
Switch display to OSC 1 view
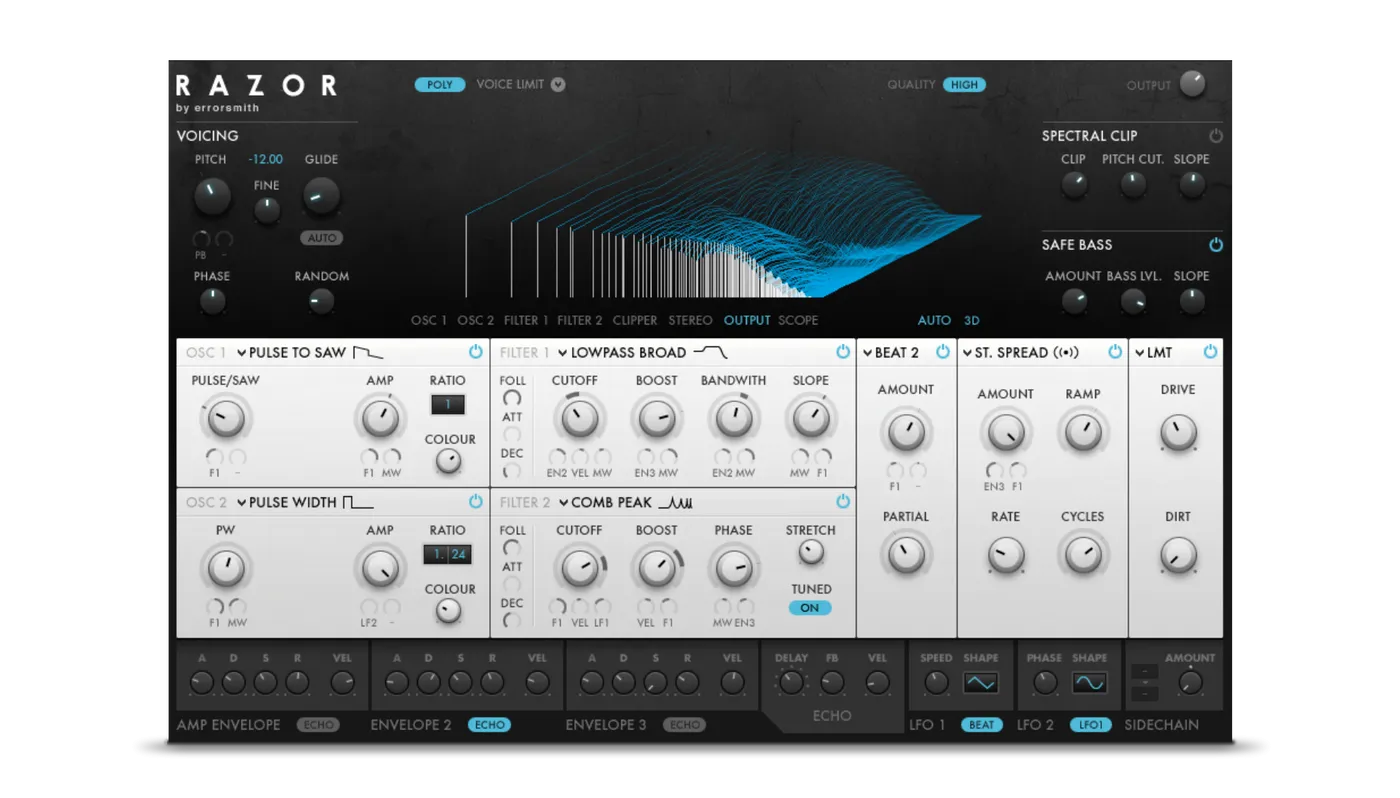point(429,321)
